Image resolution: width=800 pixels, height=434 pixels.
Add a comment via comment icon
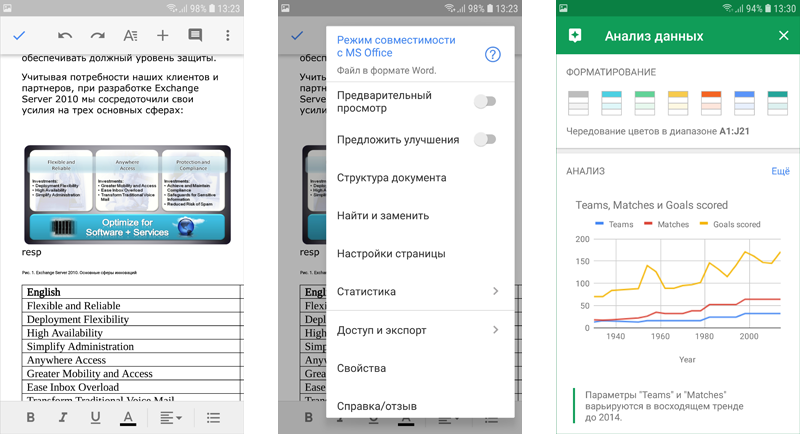[195, 35]
